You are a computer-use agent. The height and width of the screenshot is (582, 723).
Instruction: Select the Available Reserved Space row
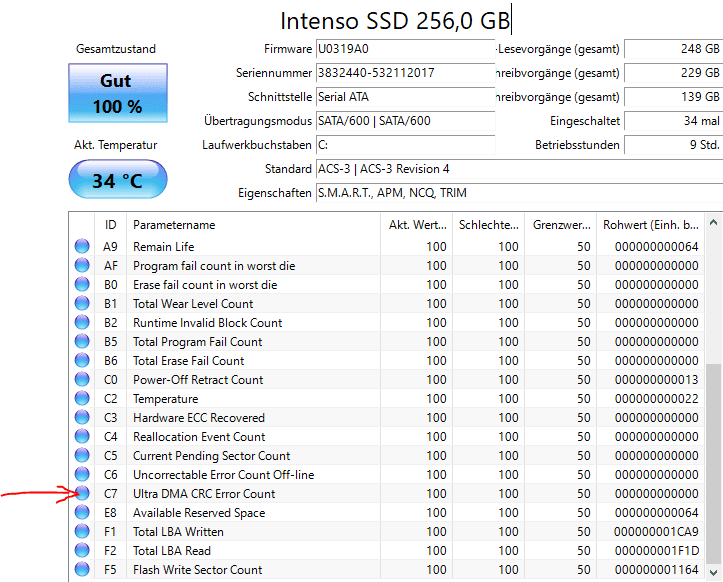(250, 513)
